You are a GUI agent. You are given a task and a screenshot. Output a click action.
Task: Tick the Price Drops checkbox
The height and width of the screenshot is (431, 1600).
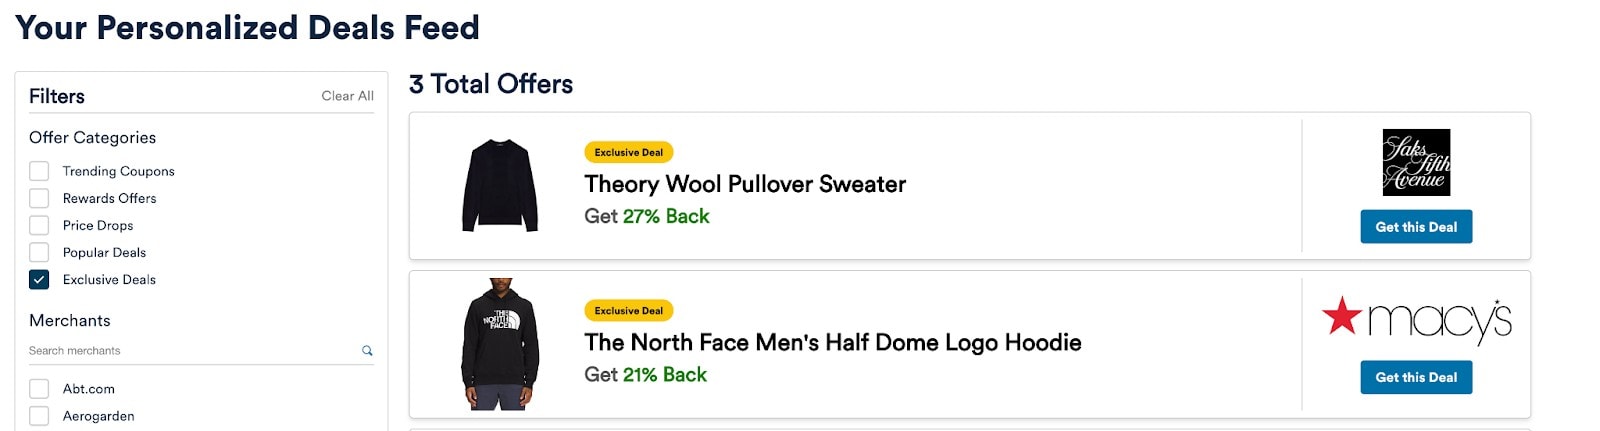[39, 225]
